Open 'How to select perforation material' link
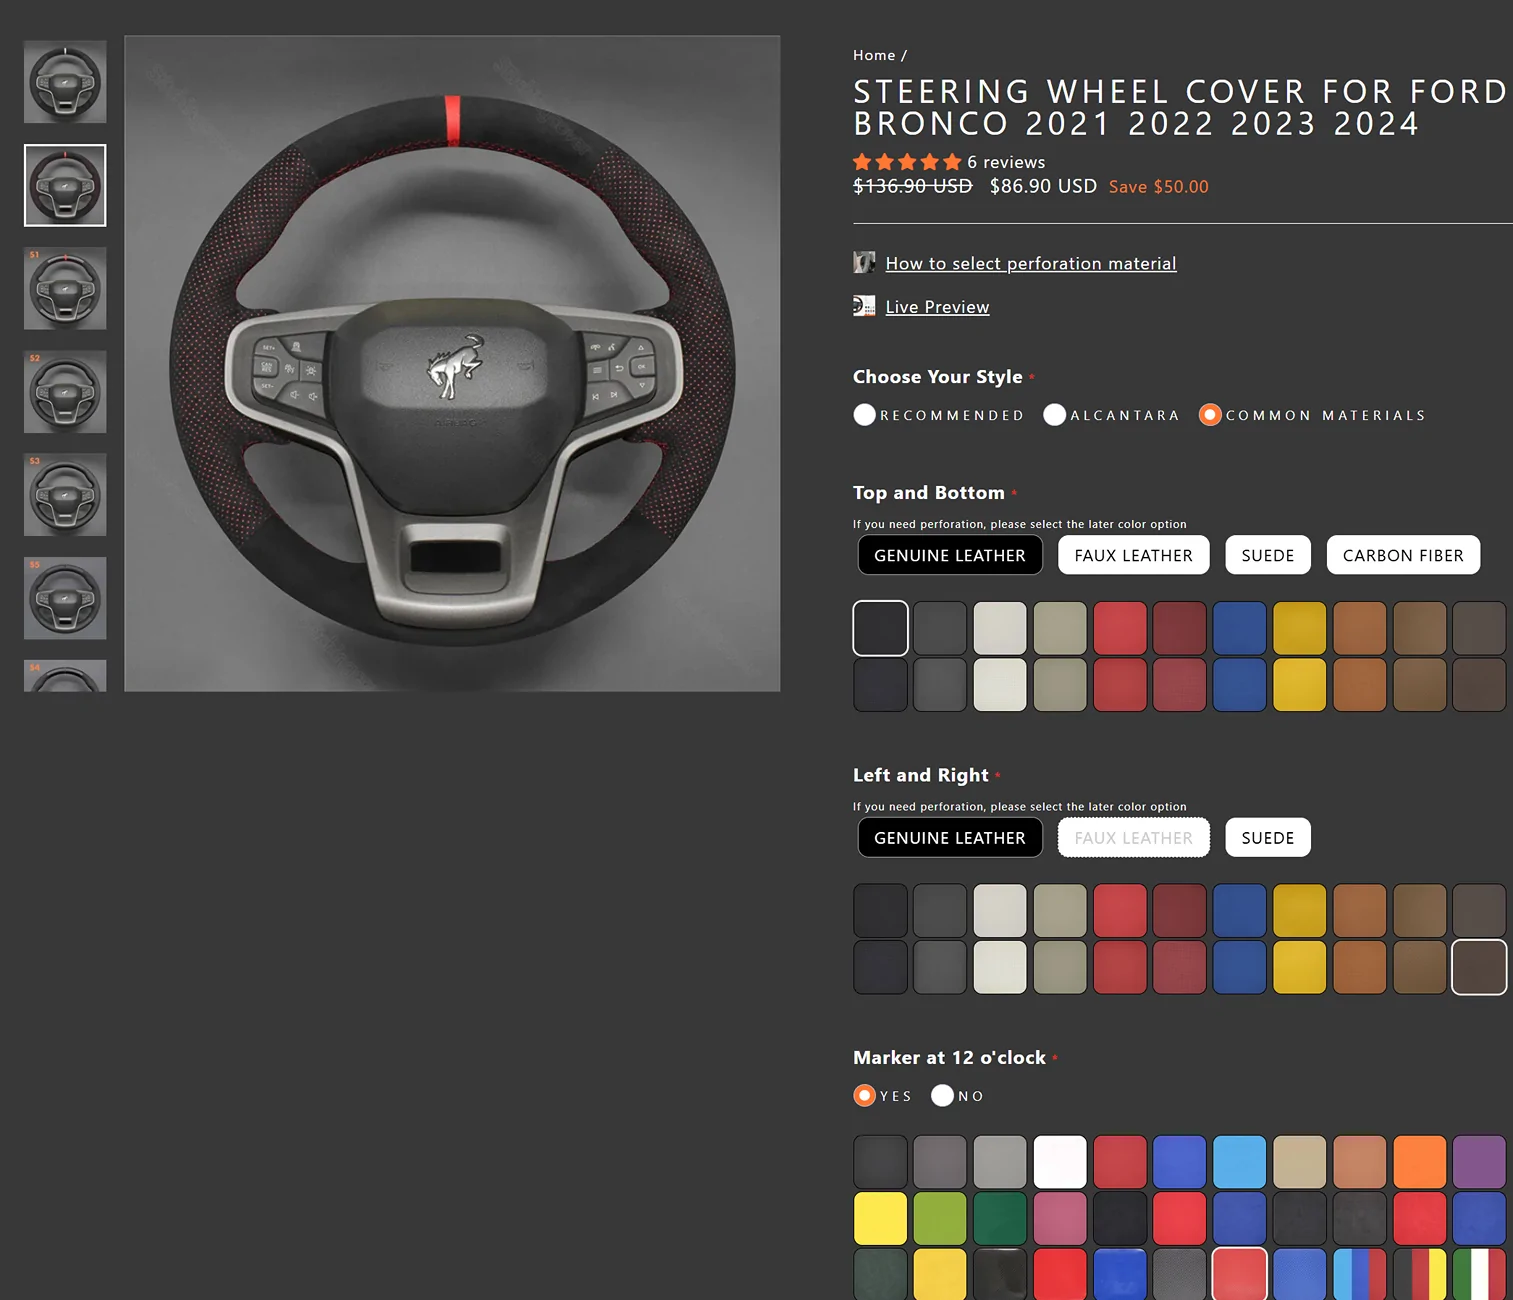 pos(1031,263)
